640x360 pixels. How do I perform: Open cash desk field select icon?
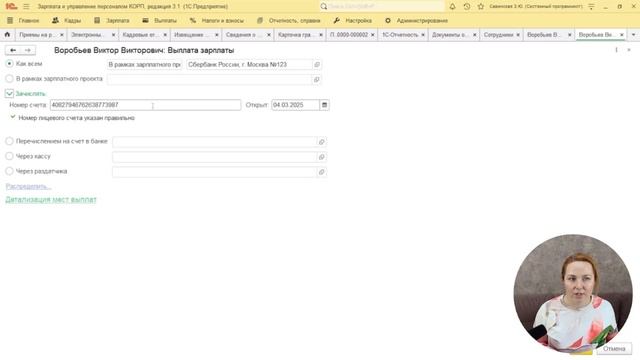click(x=321, y=157)
